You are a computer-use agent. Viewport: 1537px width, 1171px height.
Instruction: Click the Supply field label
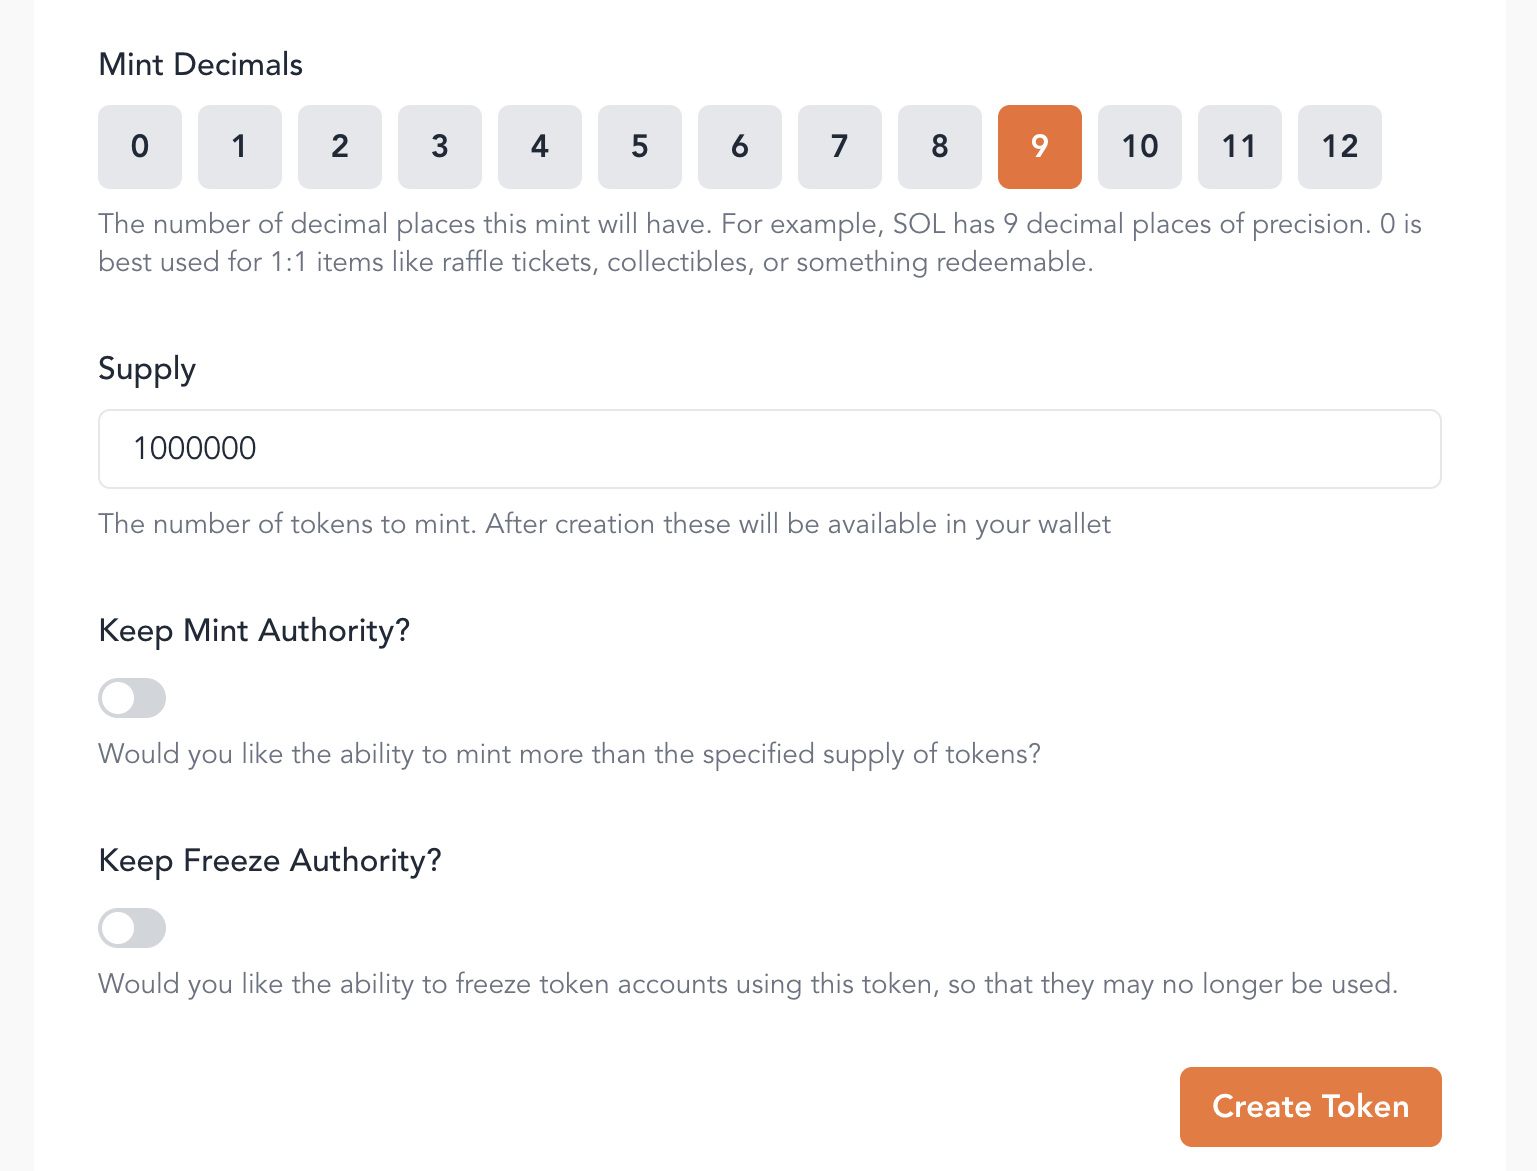pos(147,369)
